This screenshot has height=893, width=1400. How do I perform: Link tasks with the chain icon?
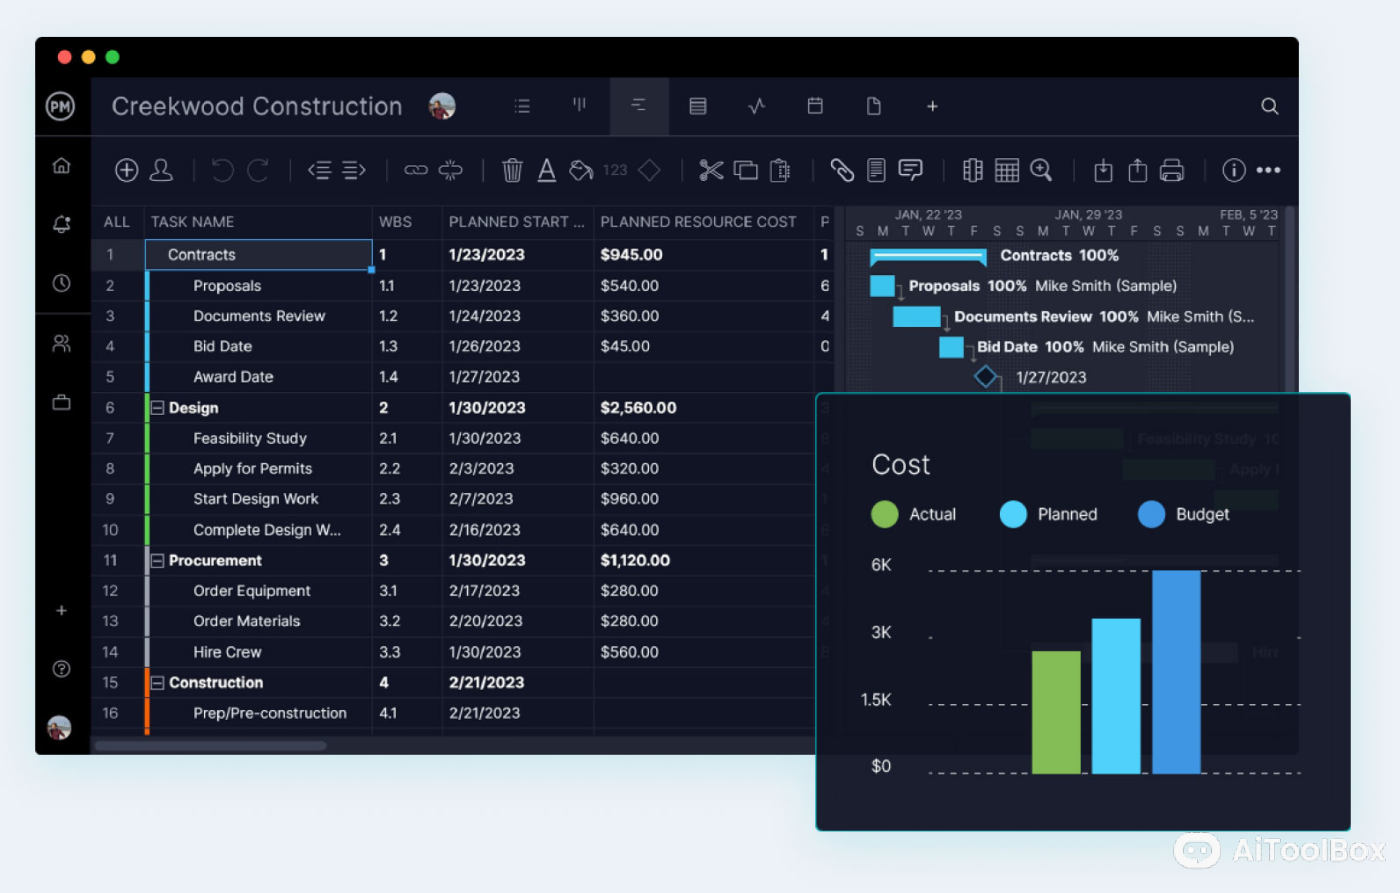coord(415,170)
